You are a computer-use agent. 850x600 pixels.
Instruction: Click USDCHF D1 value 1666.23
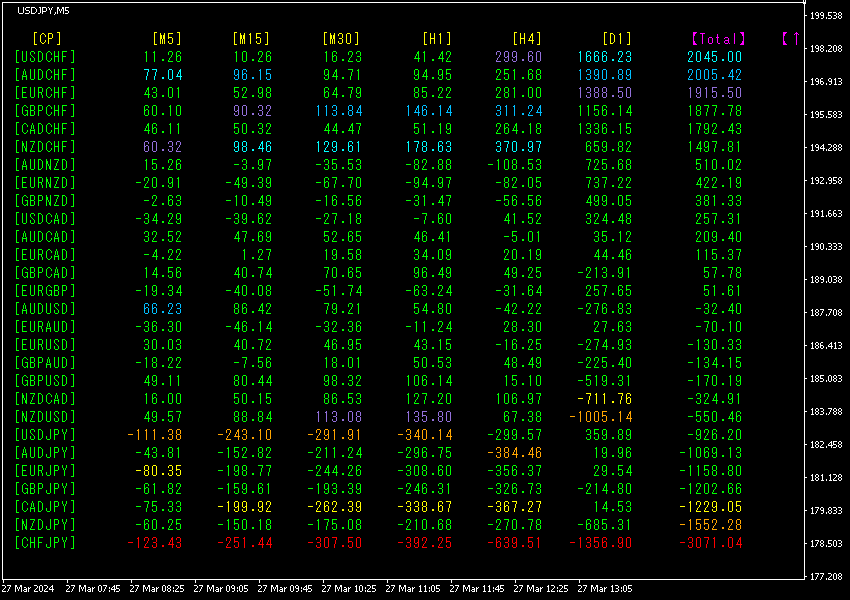click(604, 57)
